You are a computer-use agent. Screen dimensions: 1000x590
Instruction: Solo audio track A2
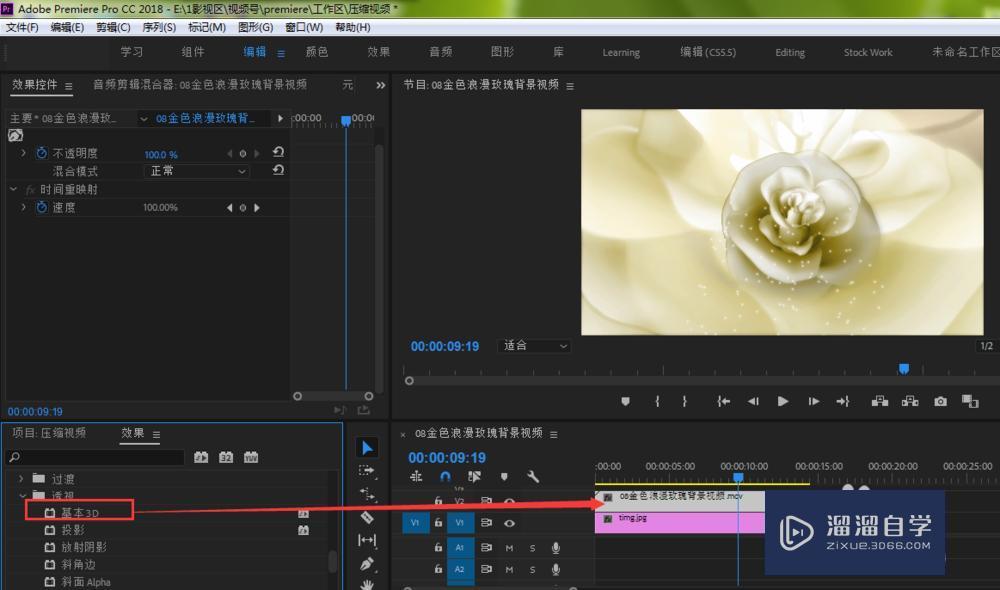pos(533,570)
